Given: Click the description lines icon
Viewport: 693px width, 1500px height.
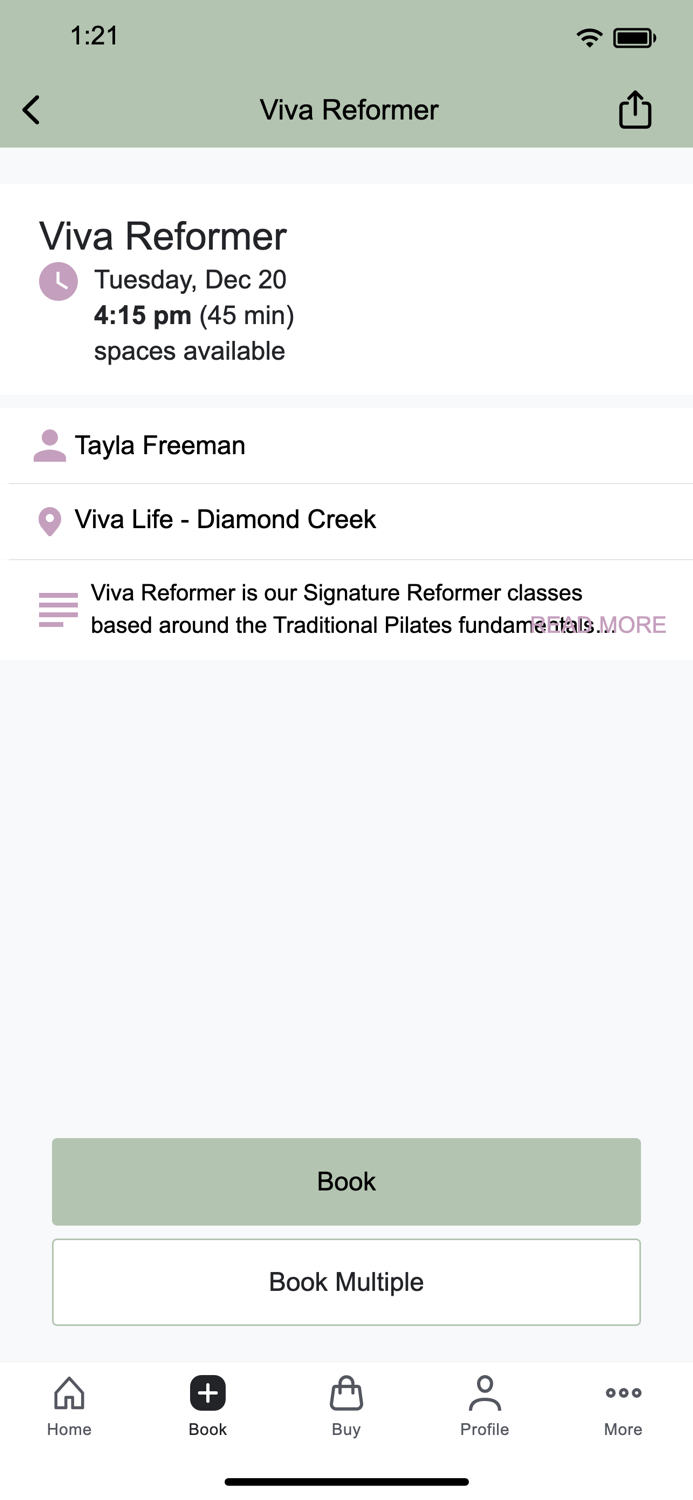Looking at the screenshot, I should 57,608.
